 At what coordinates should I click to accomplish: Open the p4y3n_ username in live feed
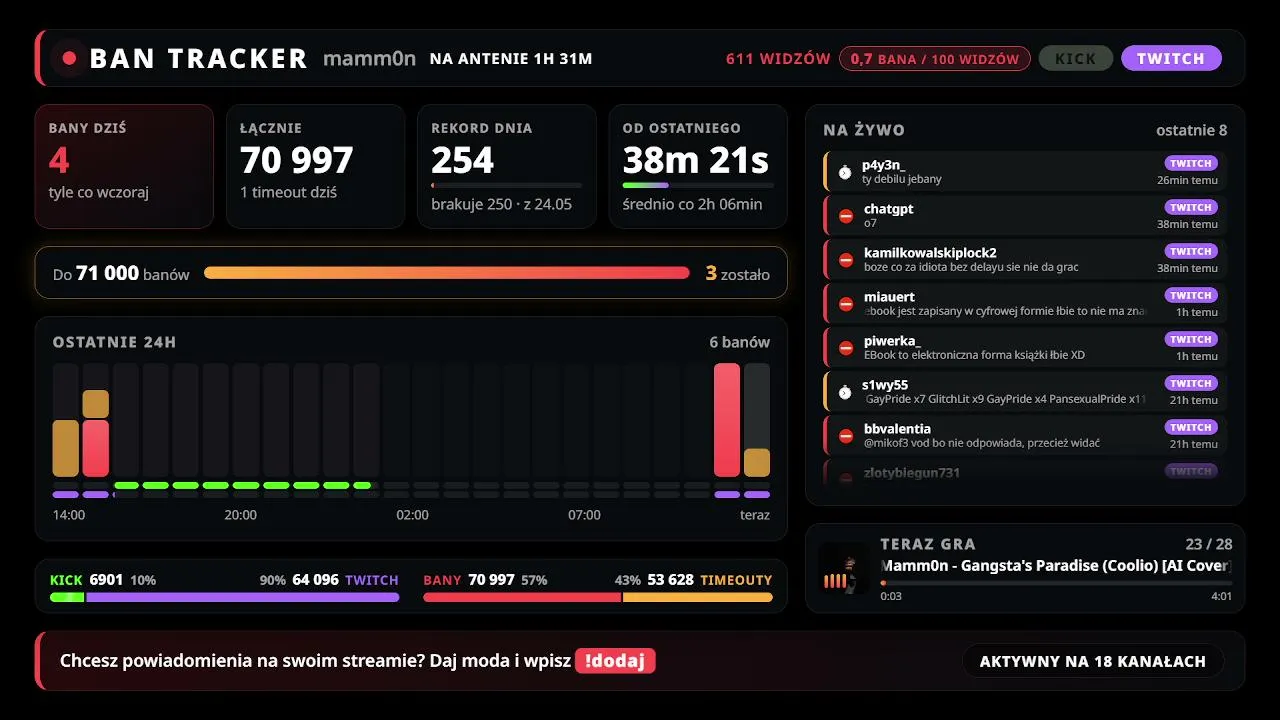point(883,164)
